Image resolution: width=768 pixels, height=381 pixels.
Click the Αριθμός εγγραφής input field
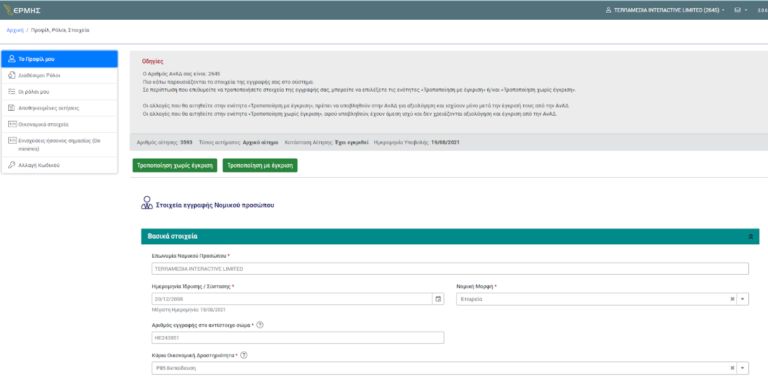click(x=298, y=338)
